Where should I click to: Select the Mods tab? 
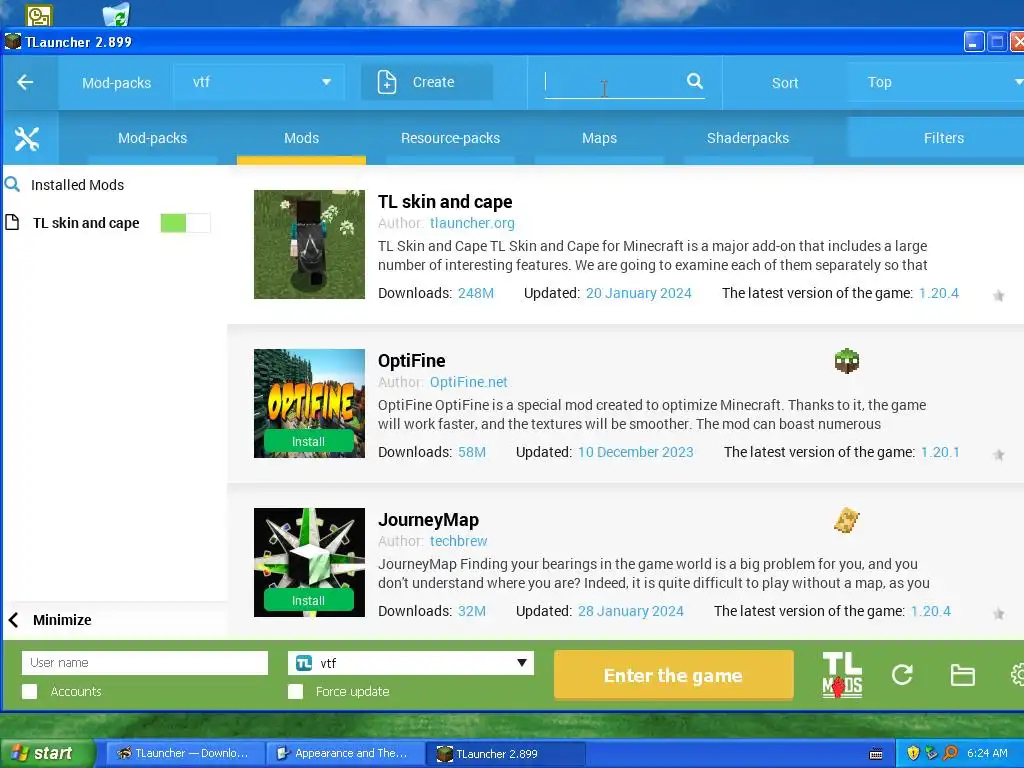[x=301, y=138]
